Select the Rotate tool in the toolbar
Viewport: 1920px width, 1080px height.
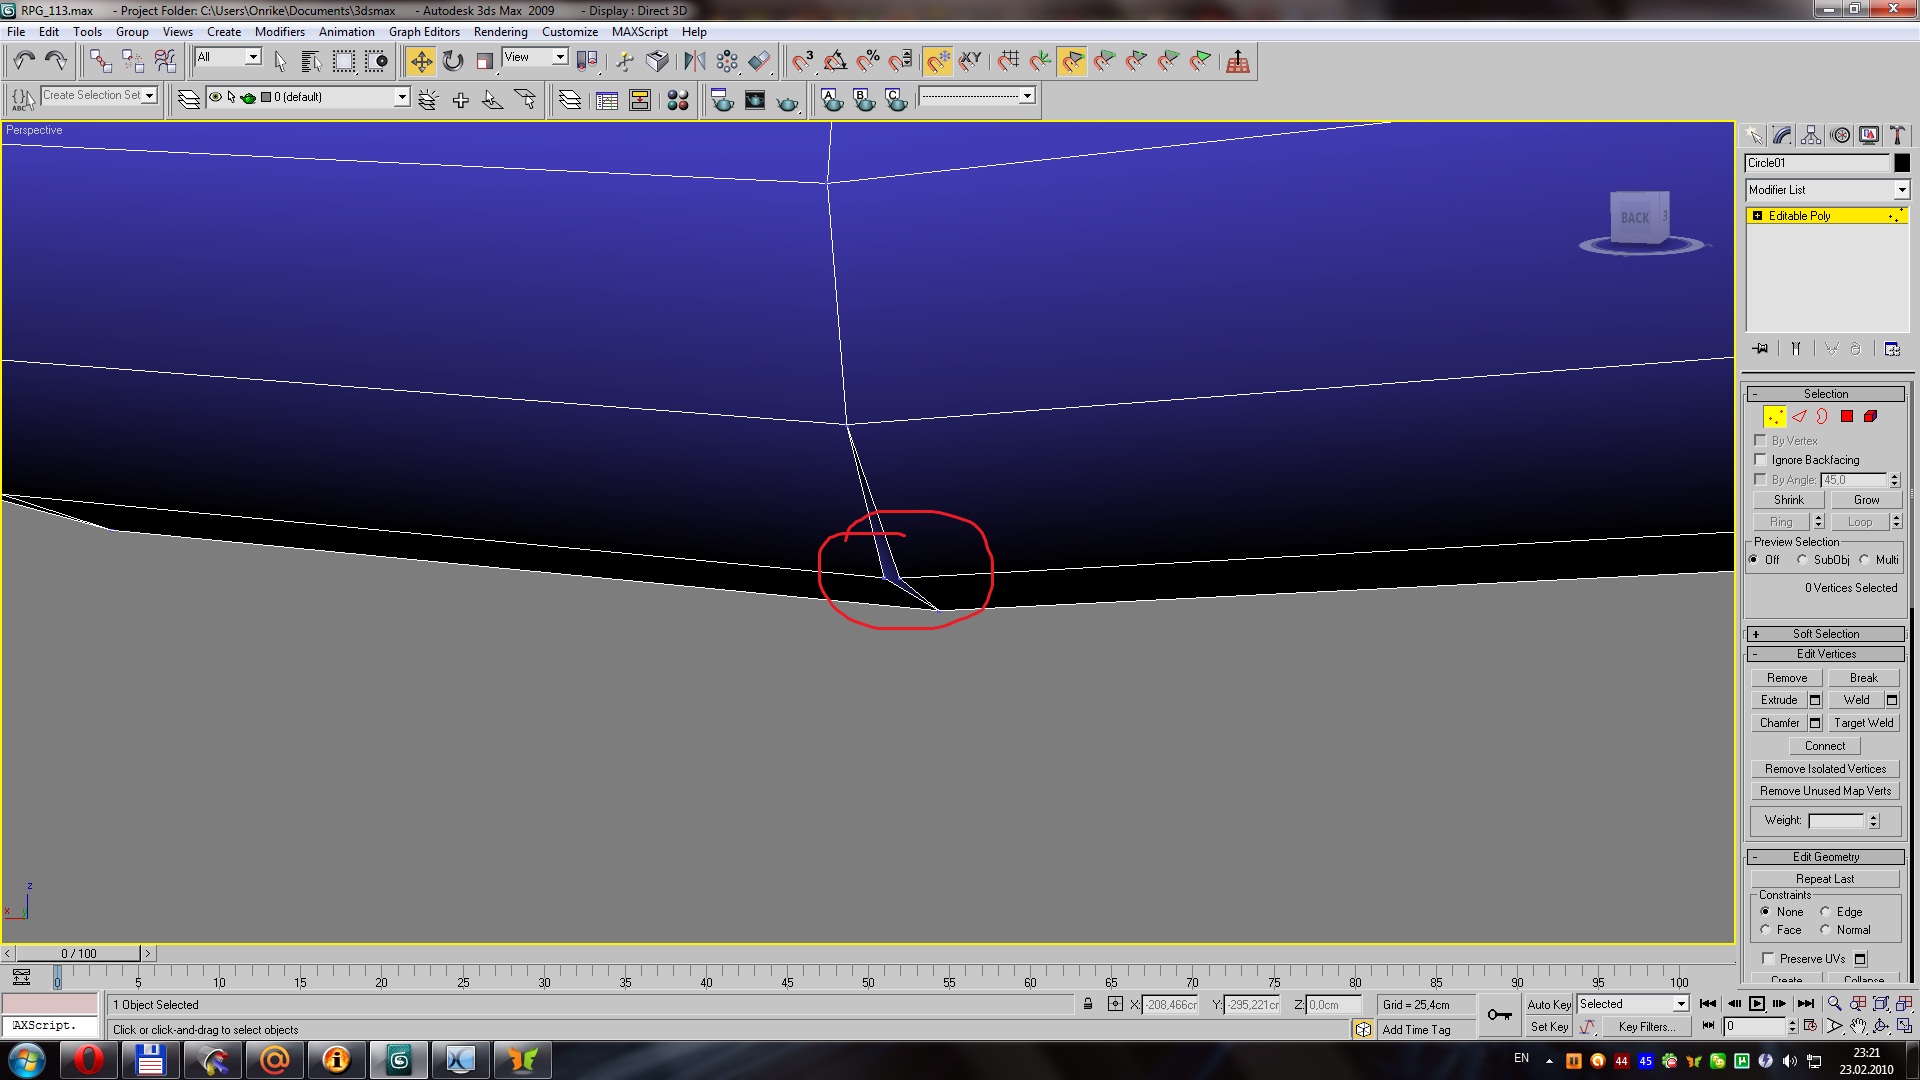[x=453, y=62]
